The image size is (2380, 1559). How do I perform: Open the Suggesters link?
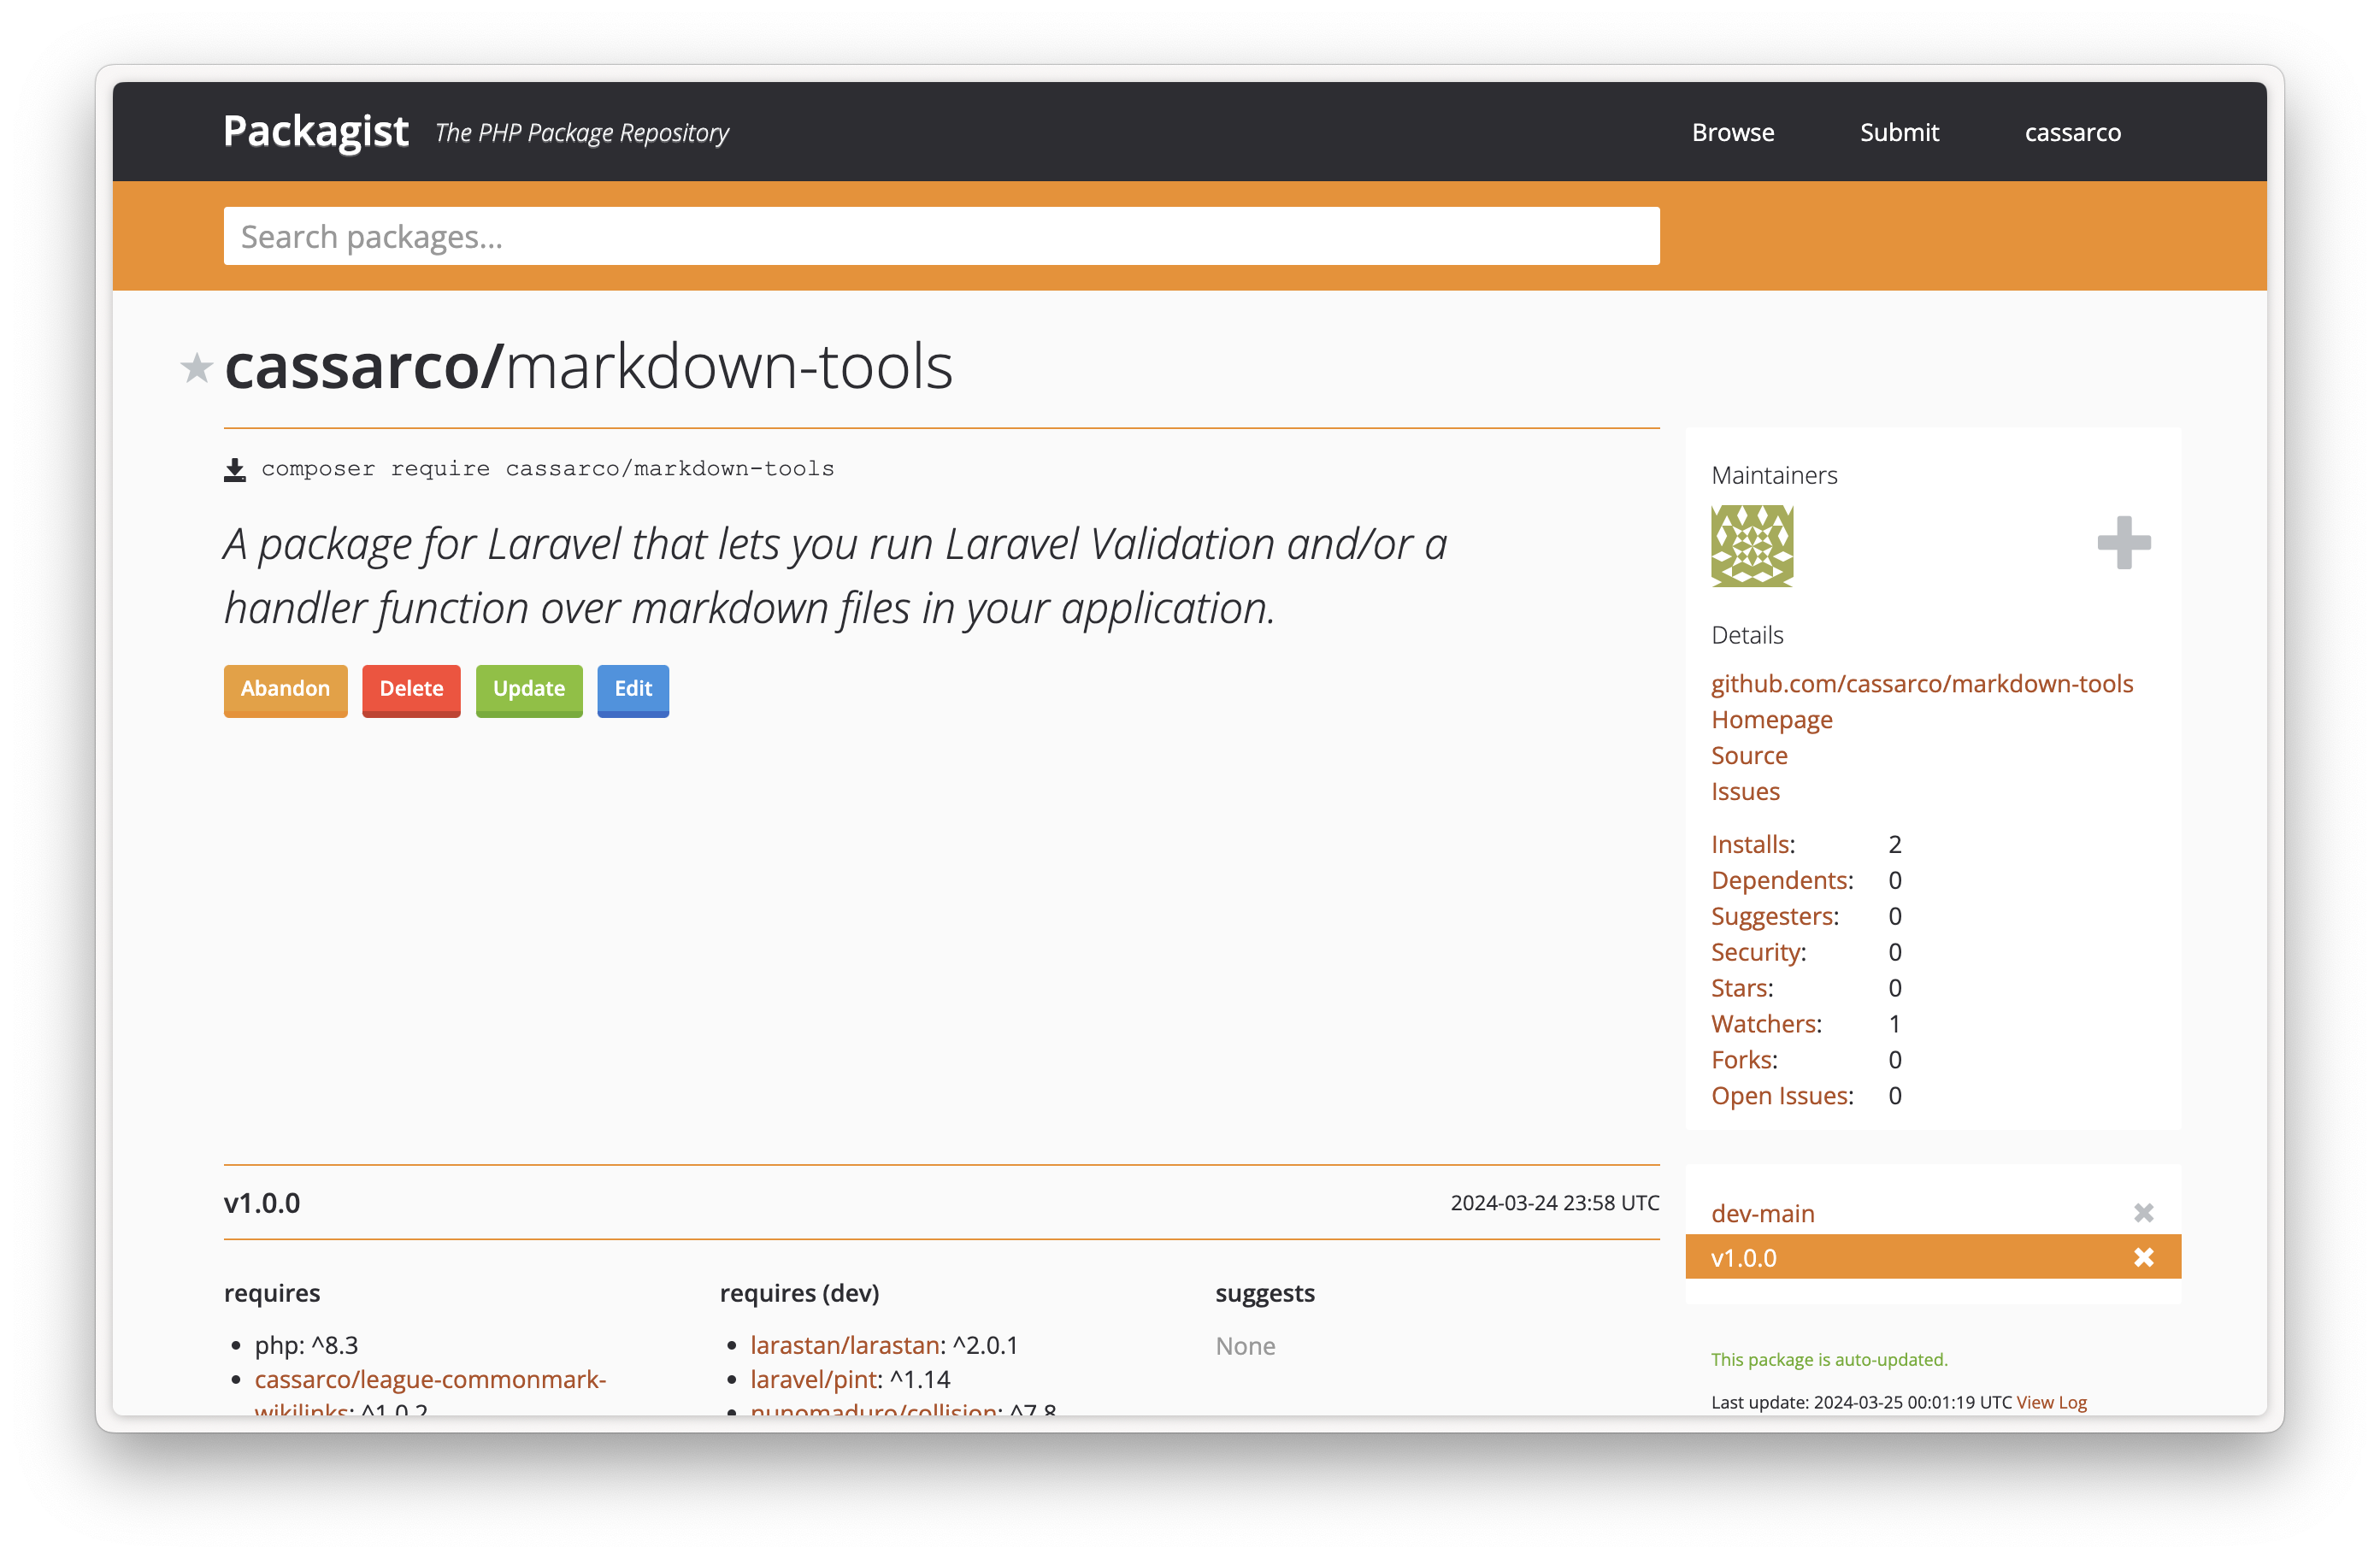pos(1774,916)
